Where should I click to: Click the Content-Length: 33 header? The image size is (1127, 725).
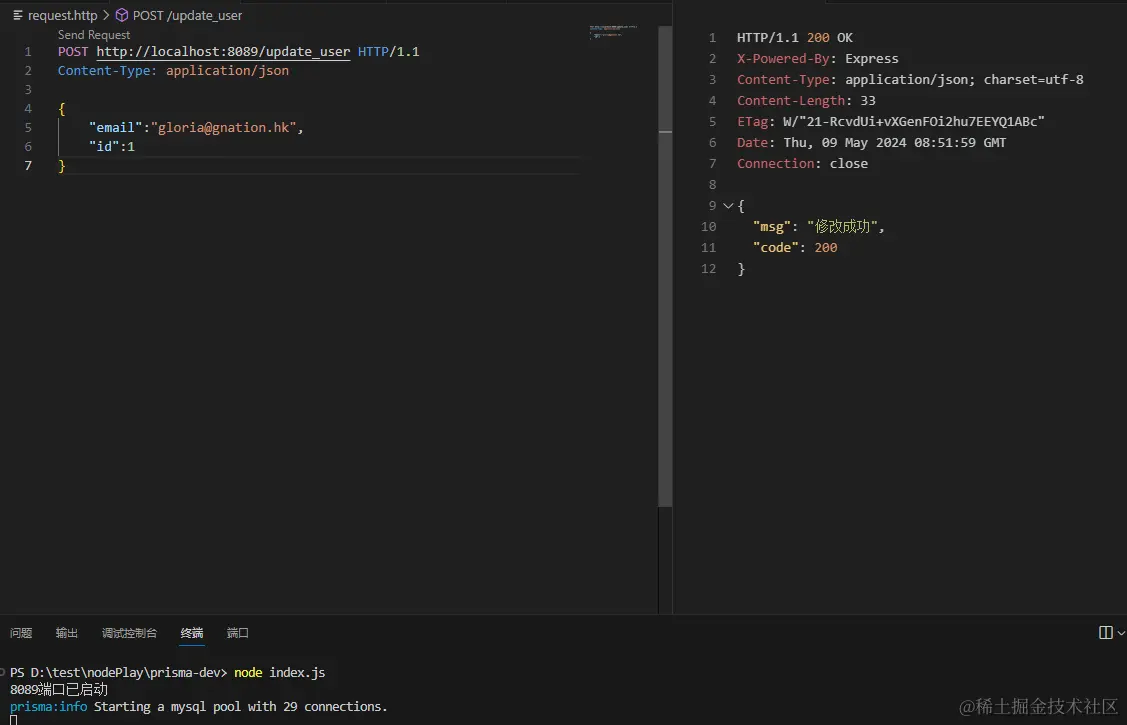coord(806,101)
